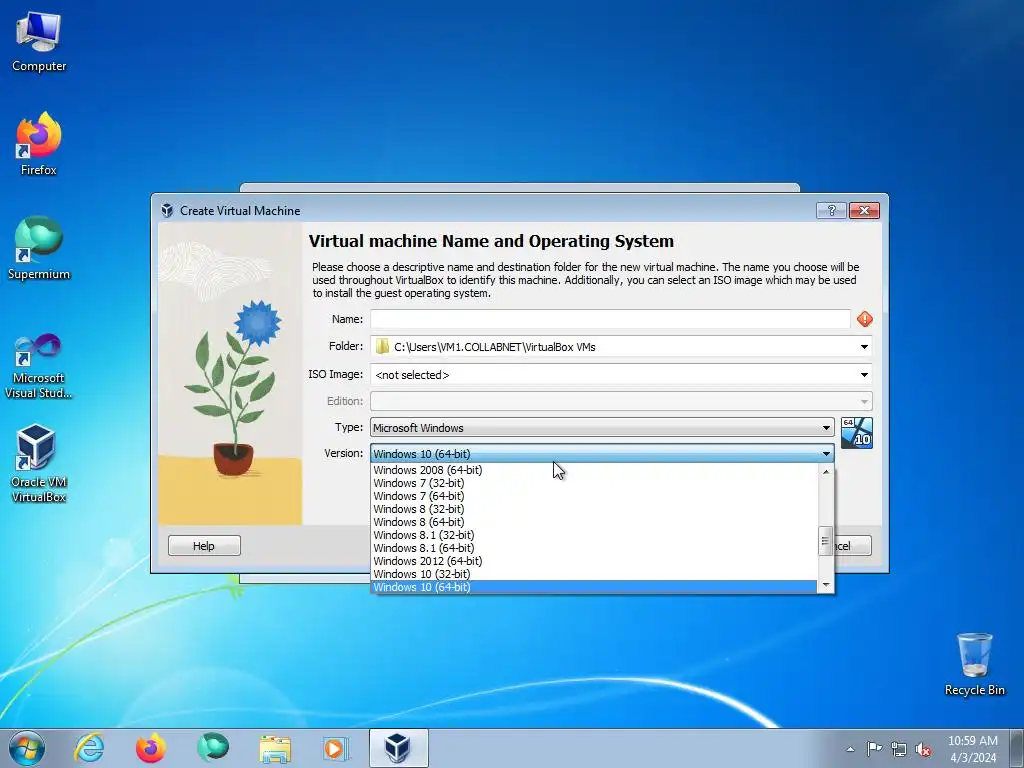1024x768 pixels.
Task: Click the Windows Start orb
Action: [27, 748]
